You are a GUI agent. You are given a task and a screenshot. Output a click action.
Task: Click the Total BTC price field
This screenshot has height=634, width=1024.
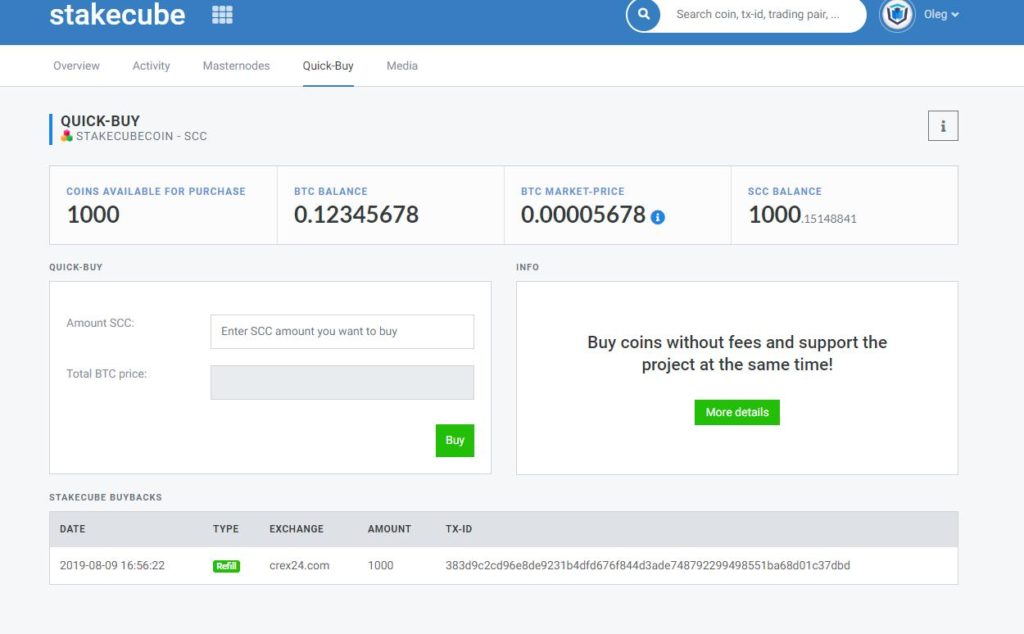(x=341, y=382)
